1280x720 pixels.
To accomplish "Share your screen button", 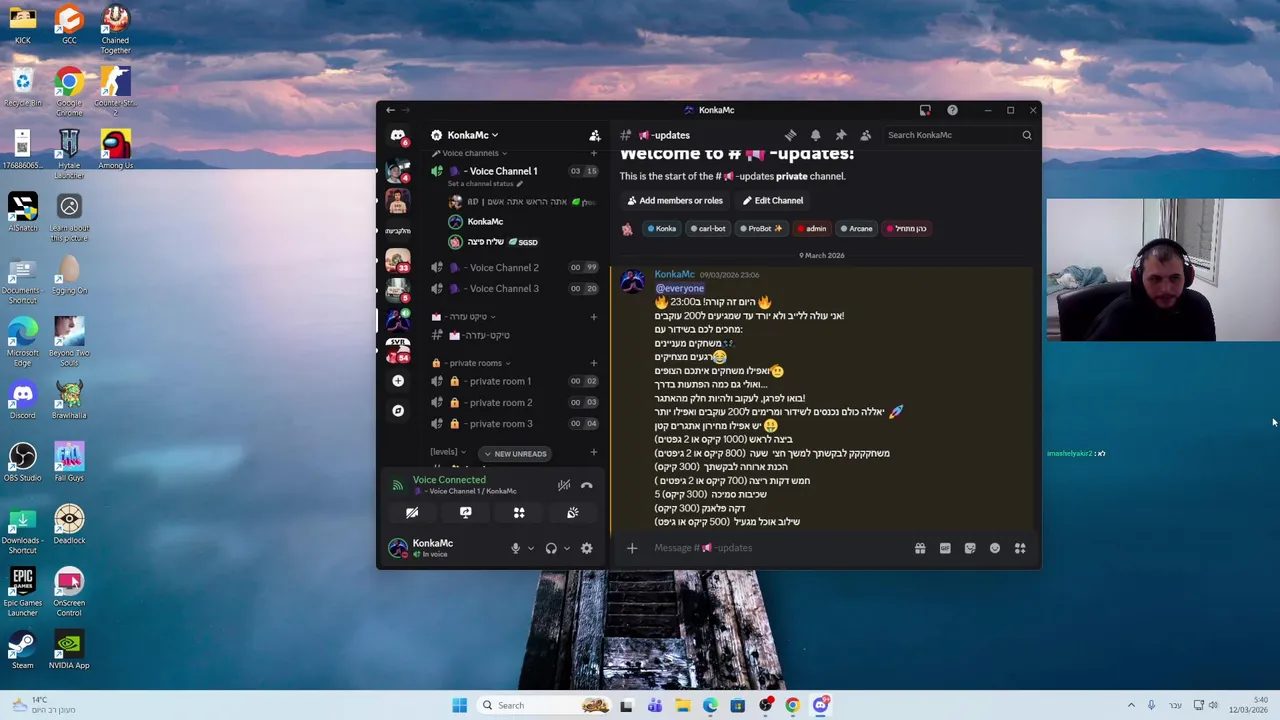I will pyautogui.click(x=465, y=513).
